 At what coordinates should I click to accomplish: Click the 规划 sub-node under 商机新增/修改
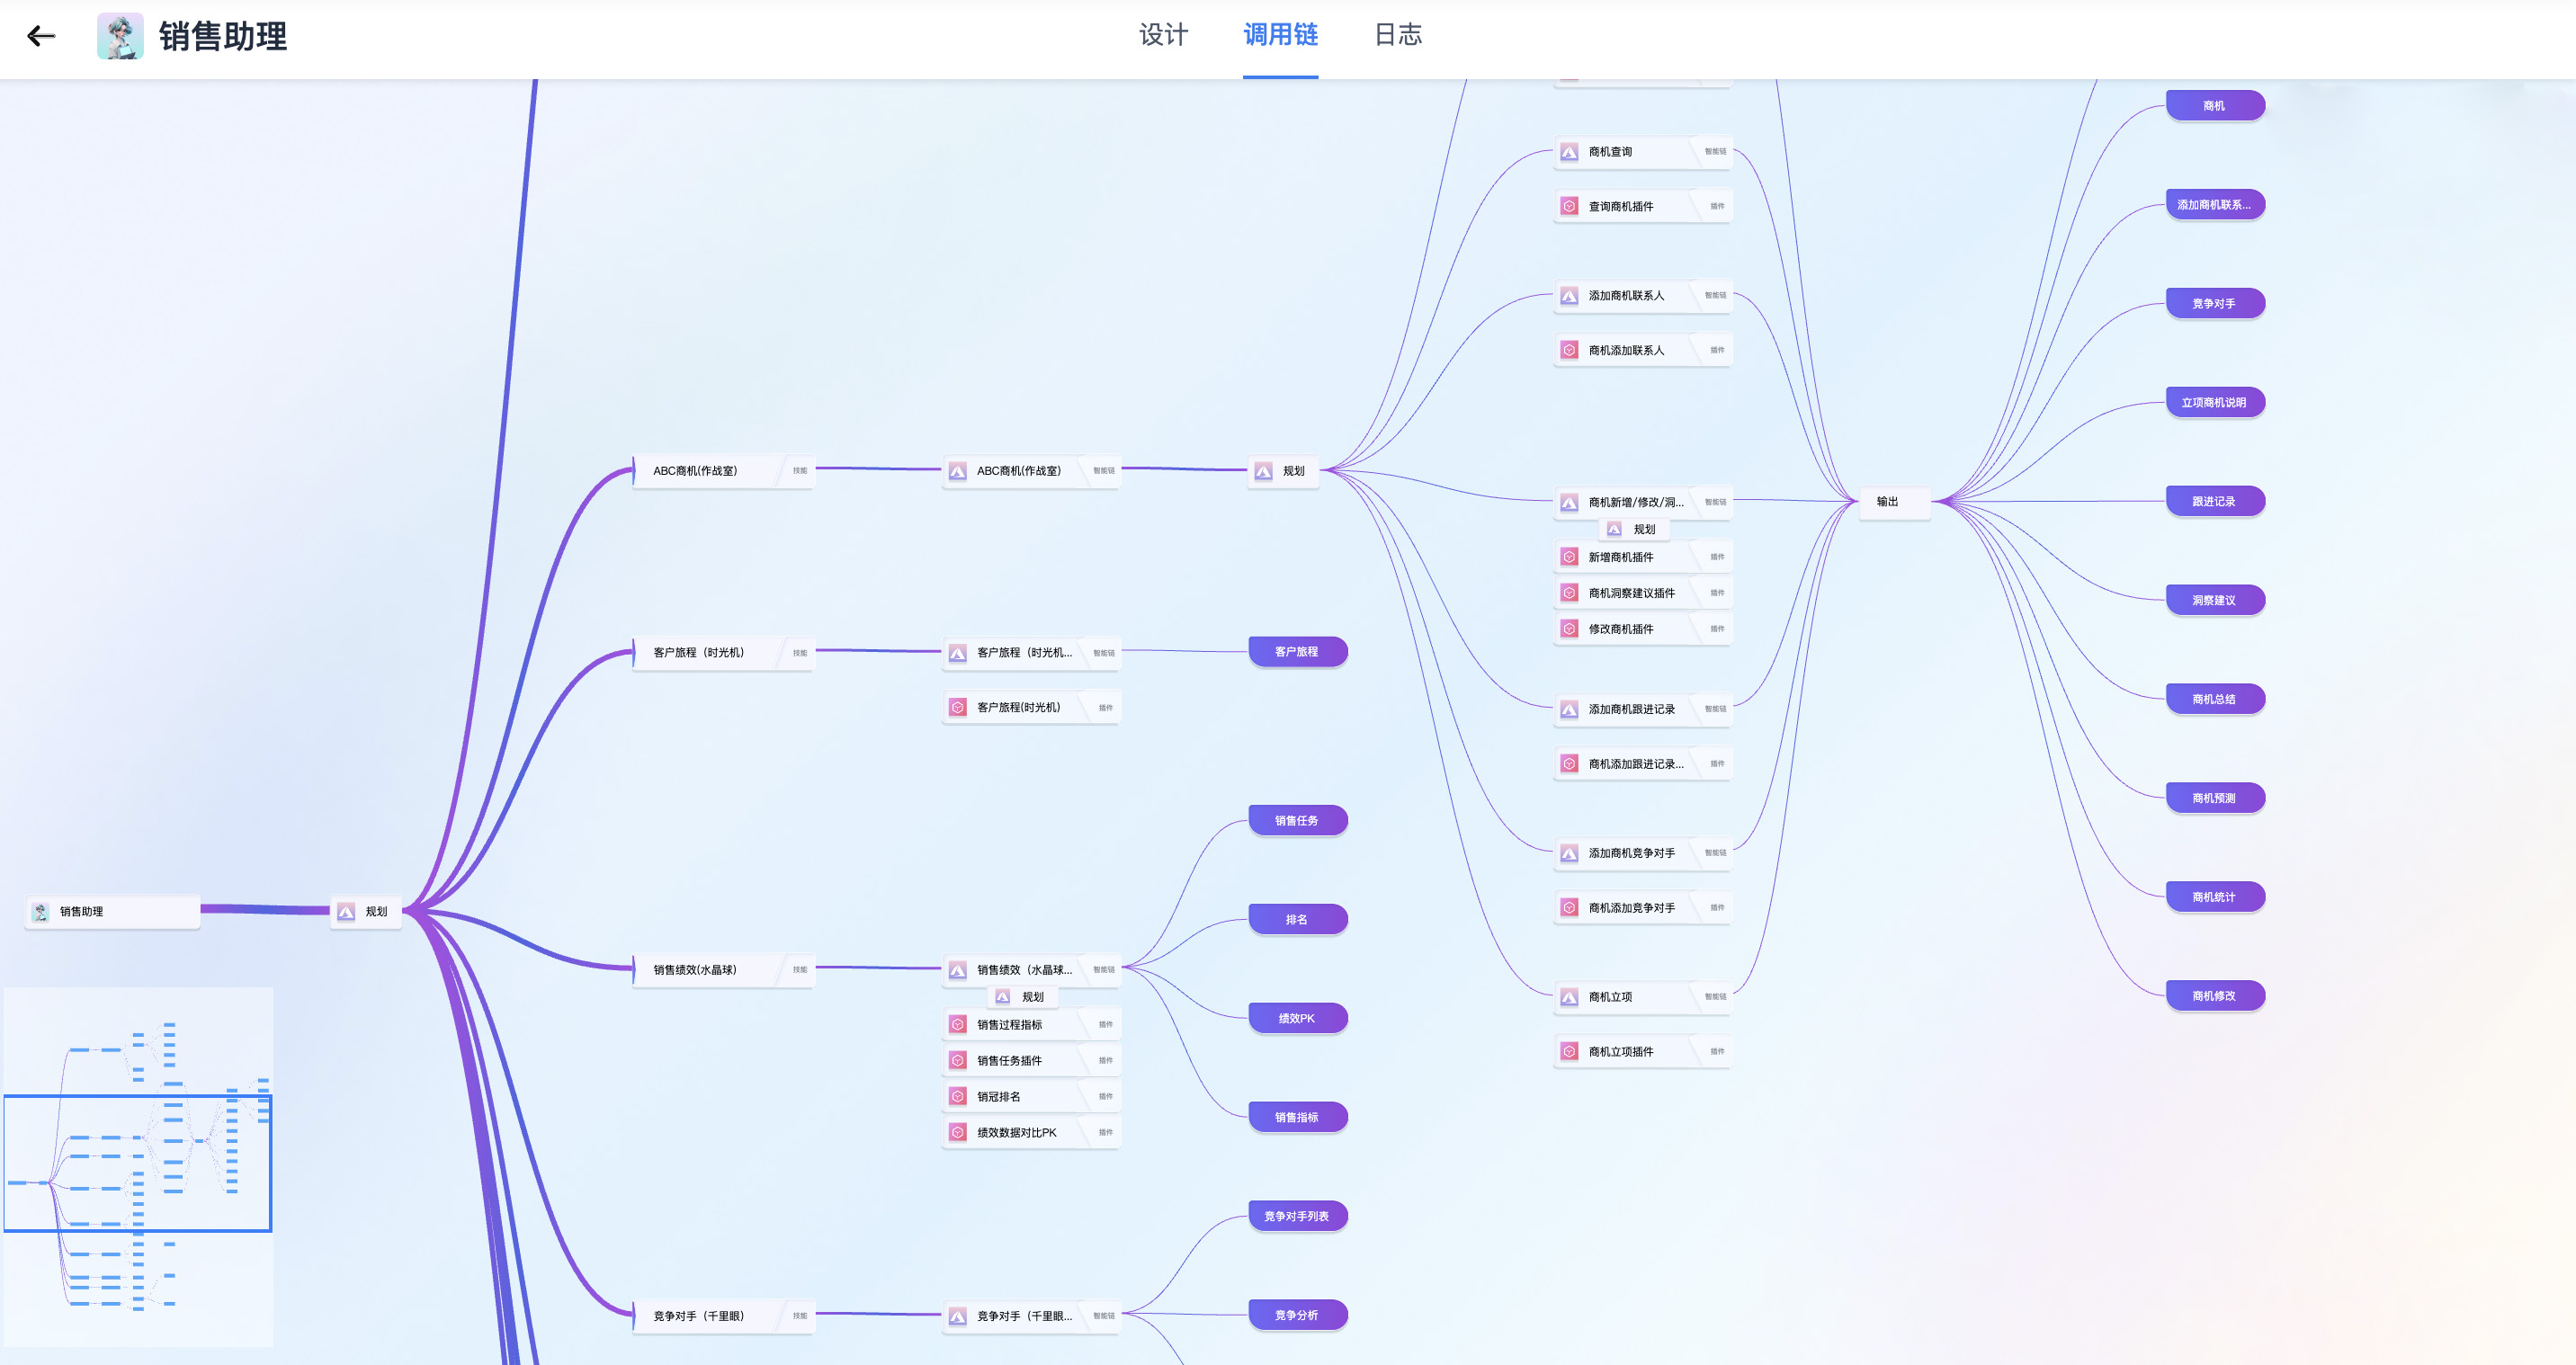(x=1634, y=529)
